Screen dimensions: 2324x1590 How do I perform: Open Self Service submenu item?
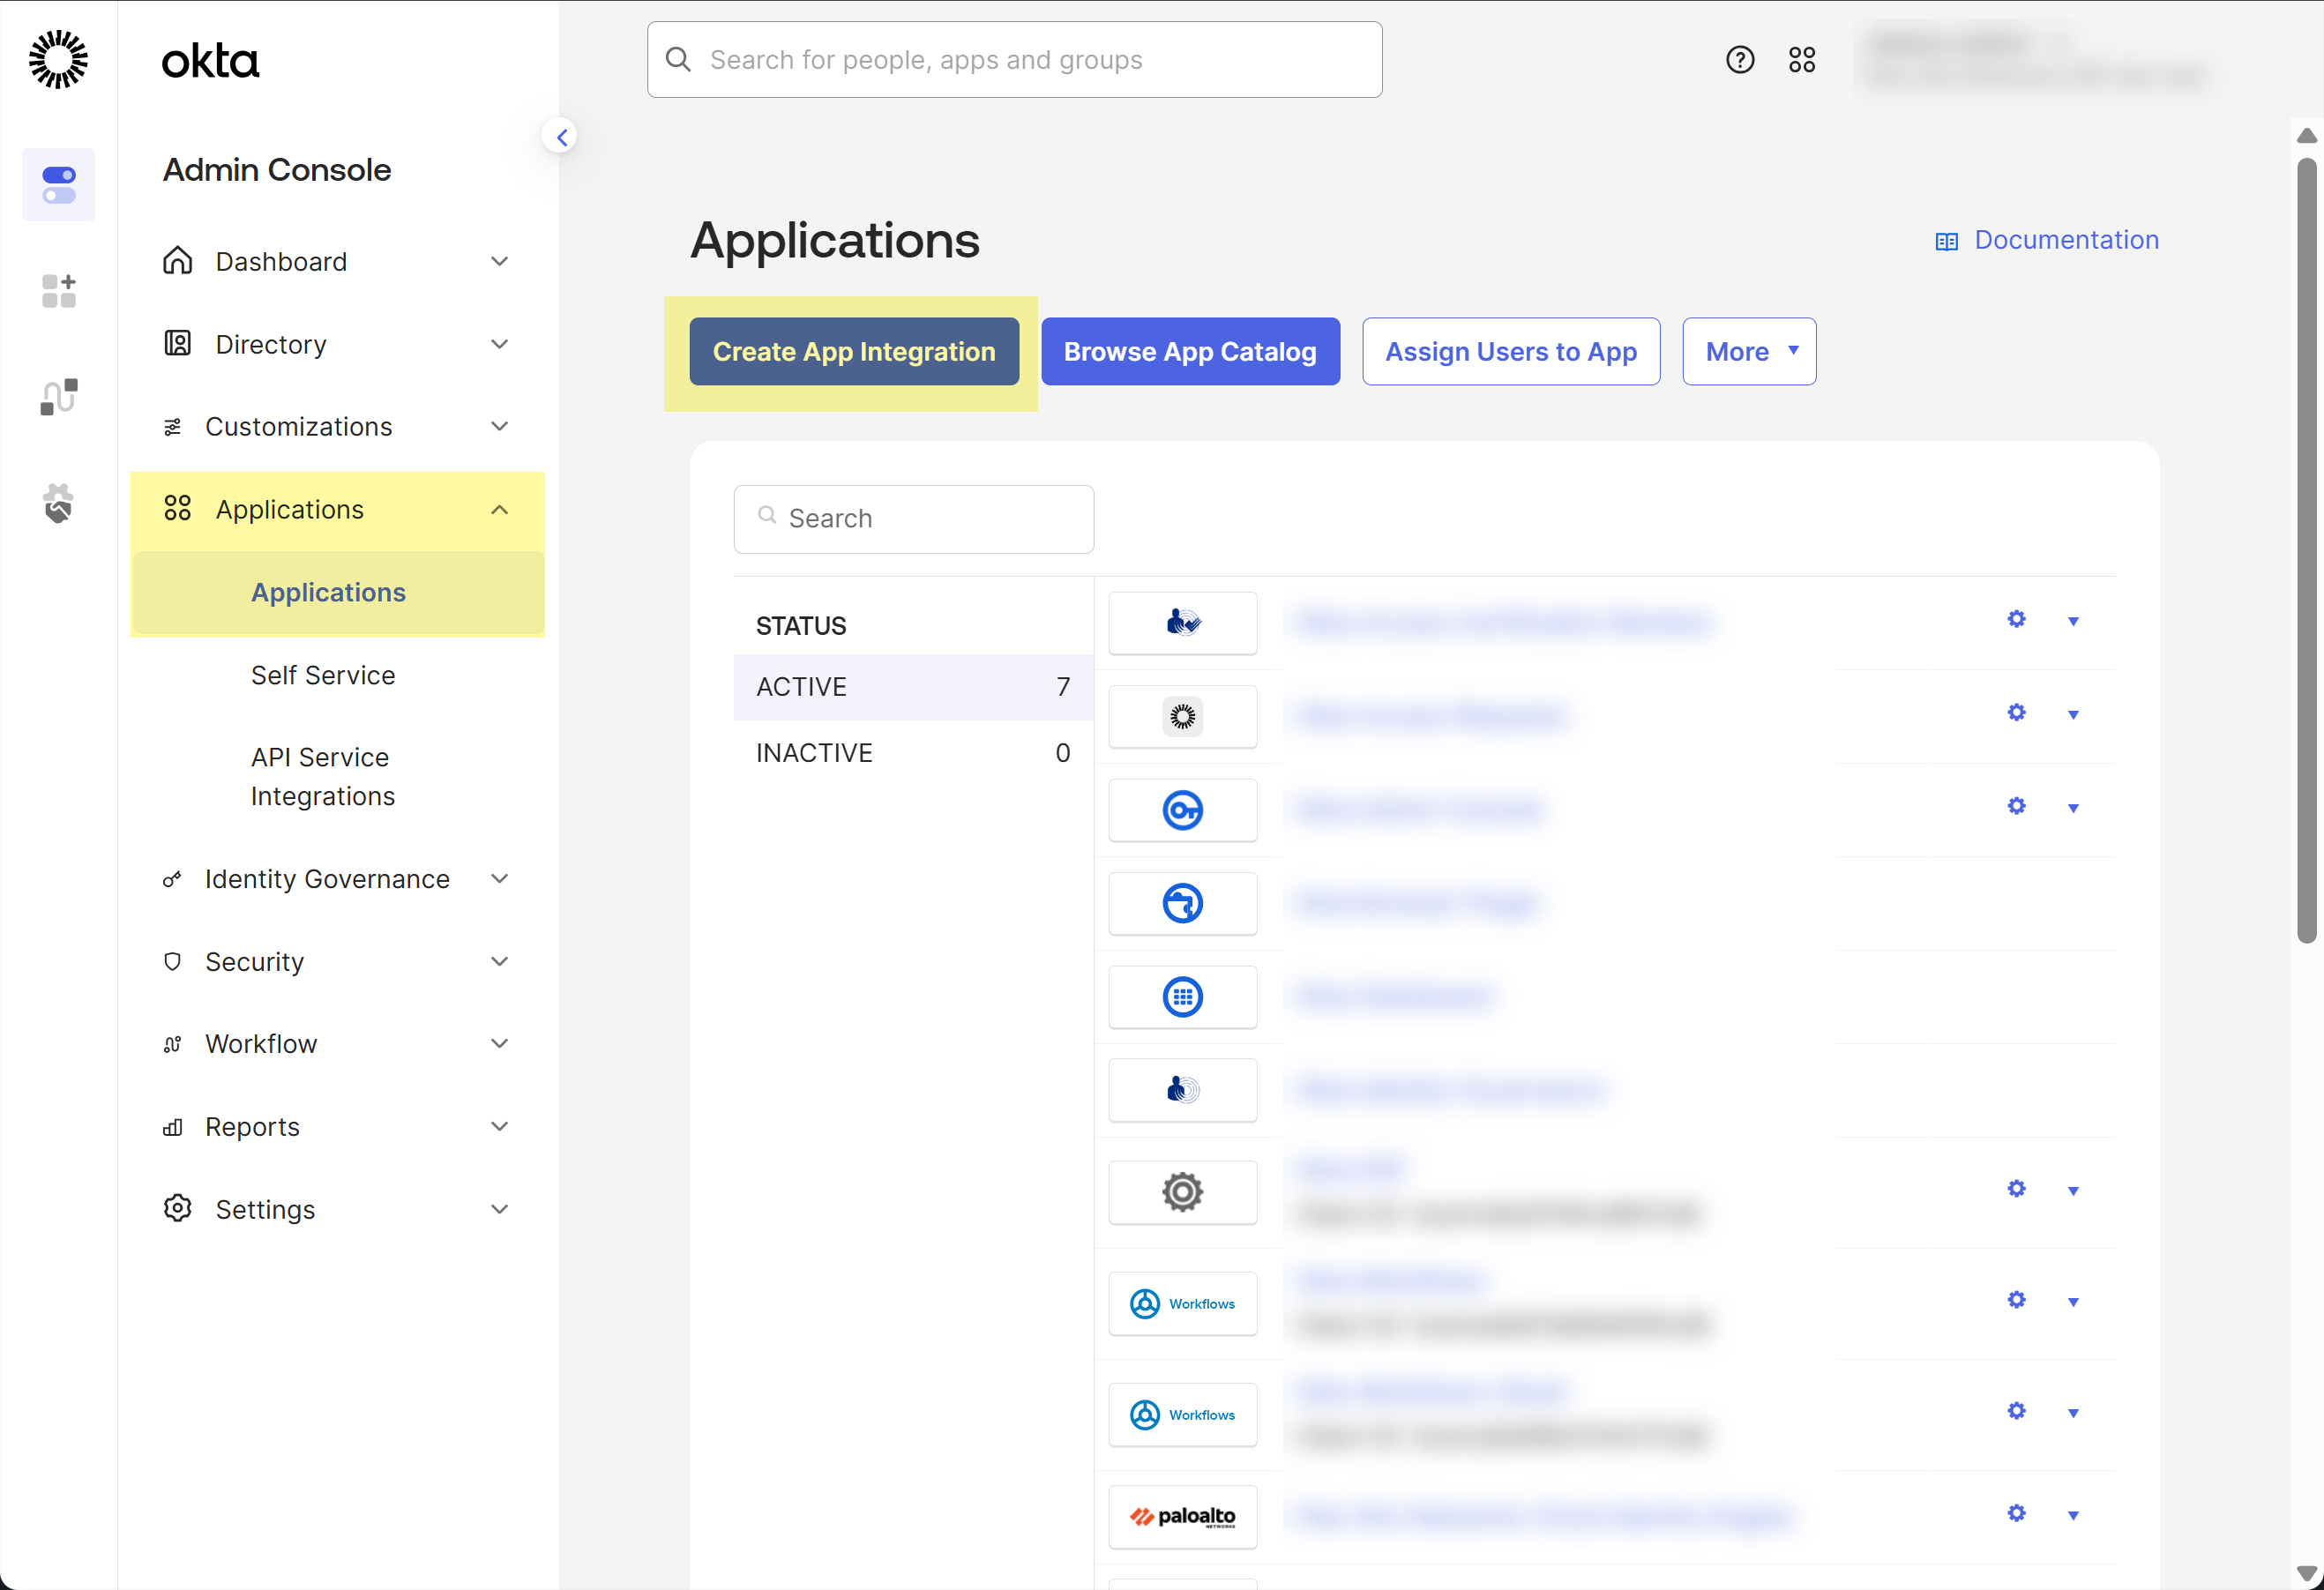coord(323,676)
